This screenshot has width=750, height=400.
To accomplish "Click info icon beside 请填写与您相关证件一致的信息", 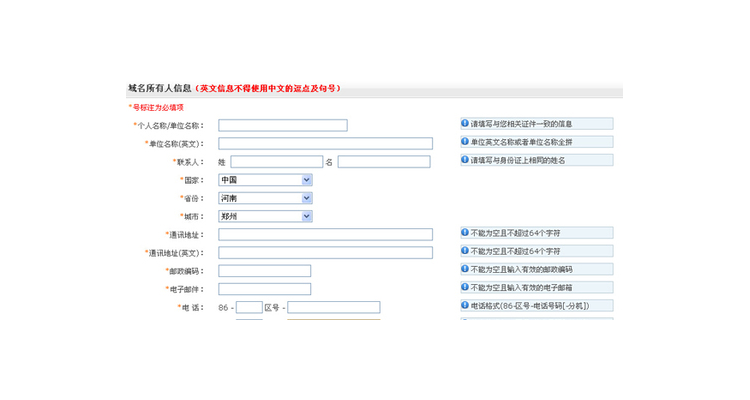I will [465, 123].
